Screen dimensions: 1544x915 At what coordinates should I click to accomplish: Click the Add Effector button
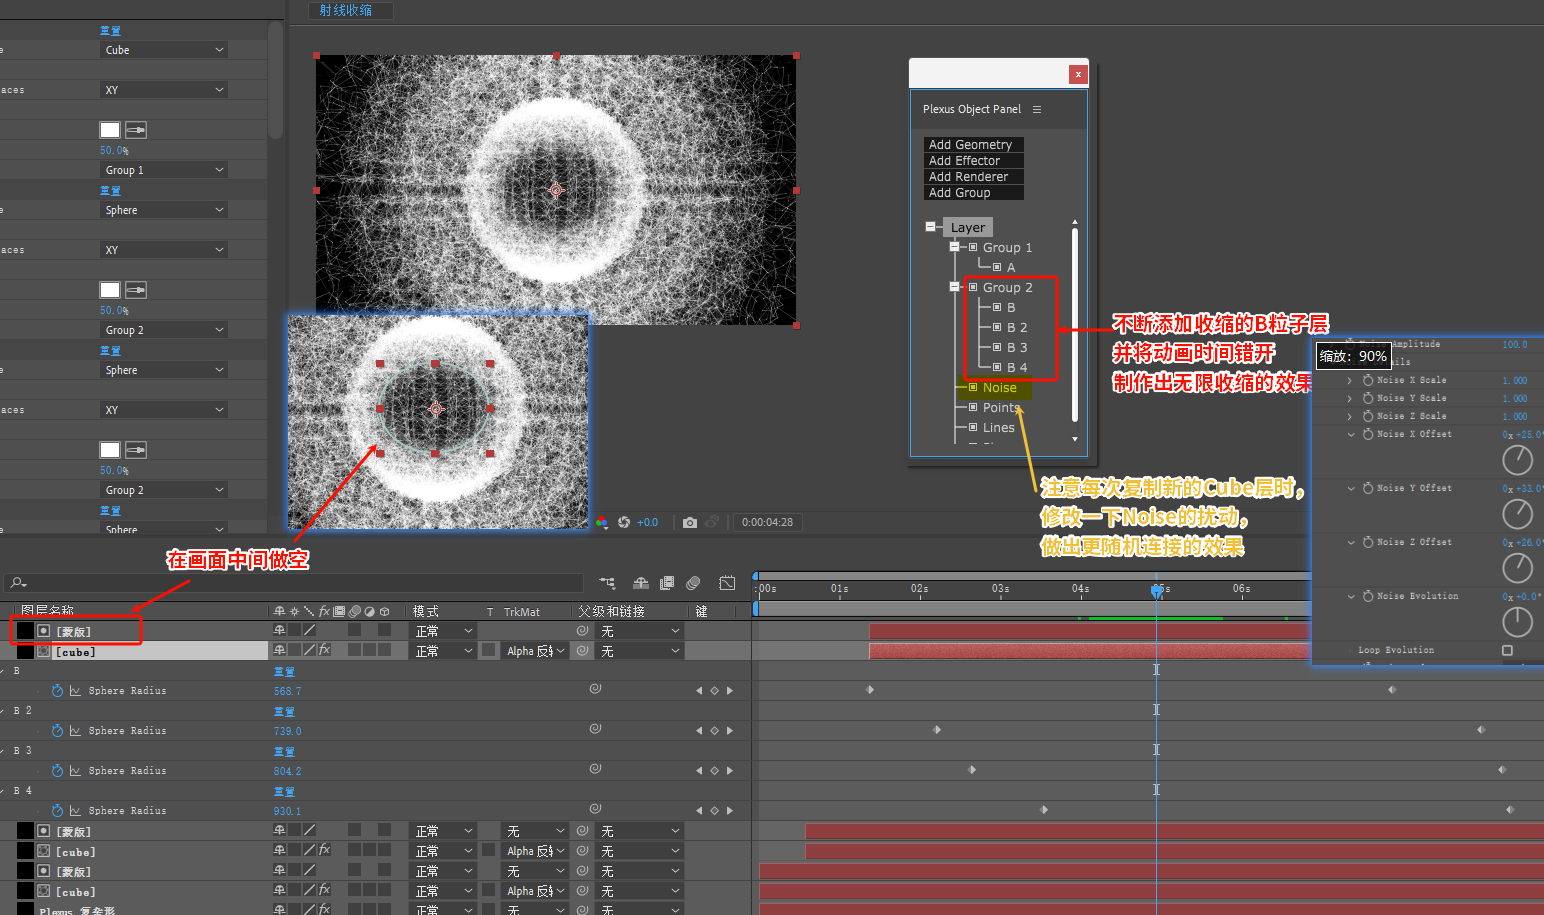click(973, 160)
